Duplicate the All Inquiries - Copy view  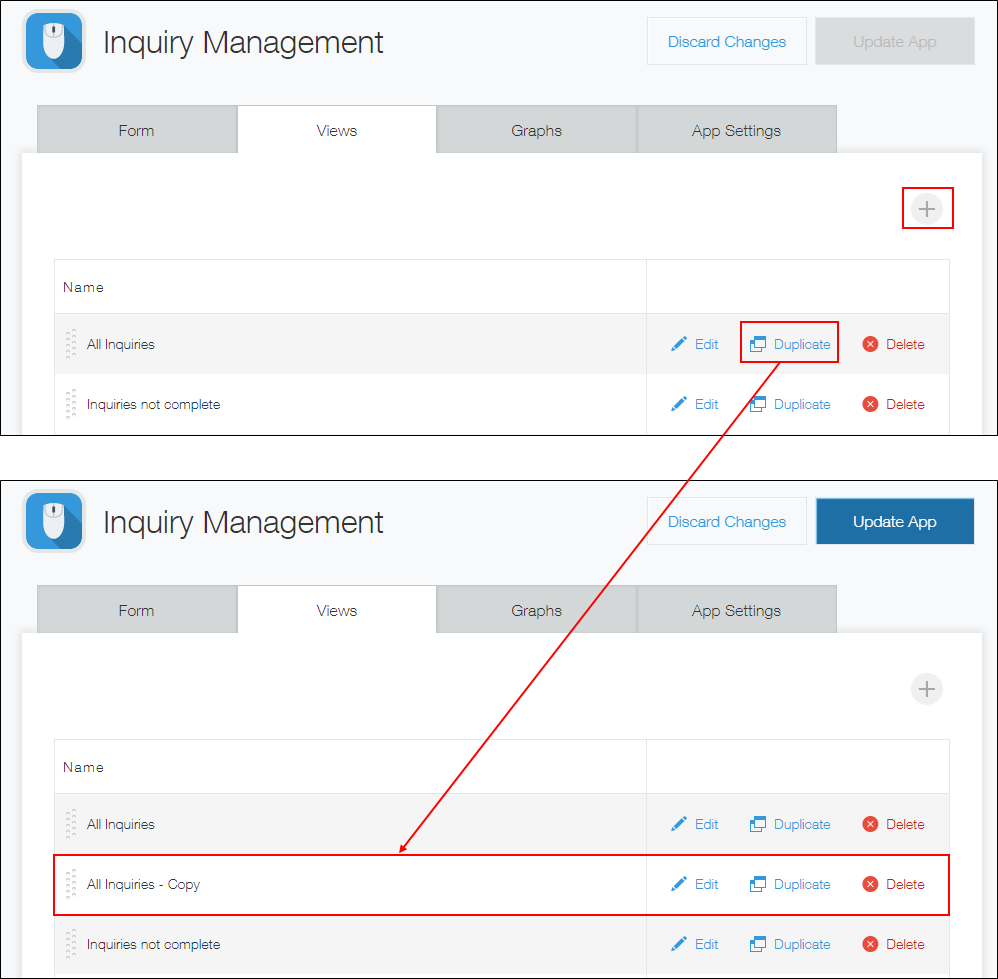(789, 884)
